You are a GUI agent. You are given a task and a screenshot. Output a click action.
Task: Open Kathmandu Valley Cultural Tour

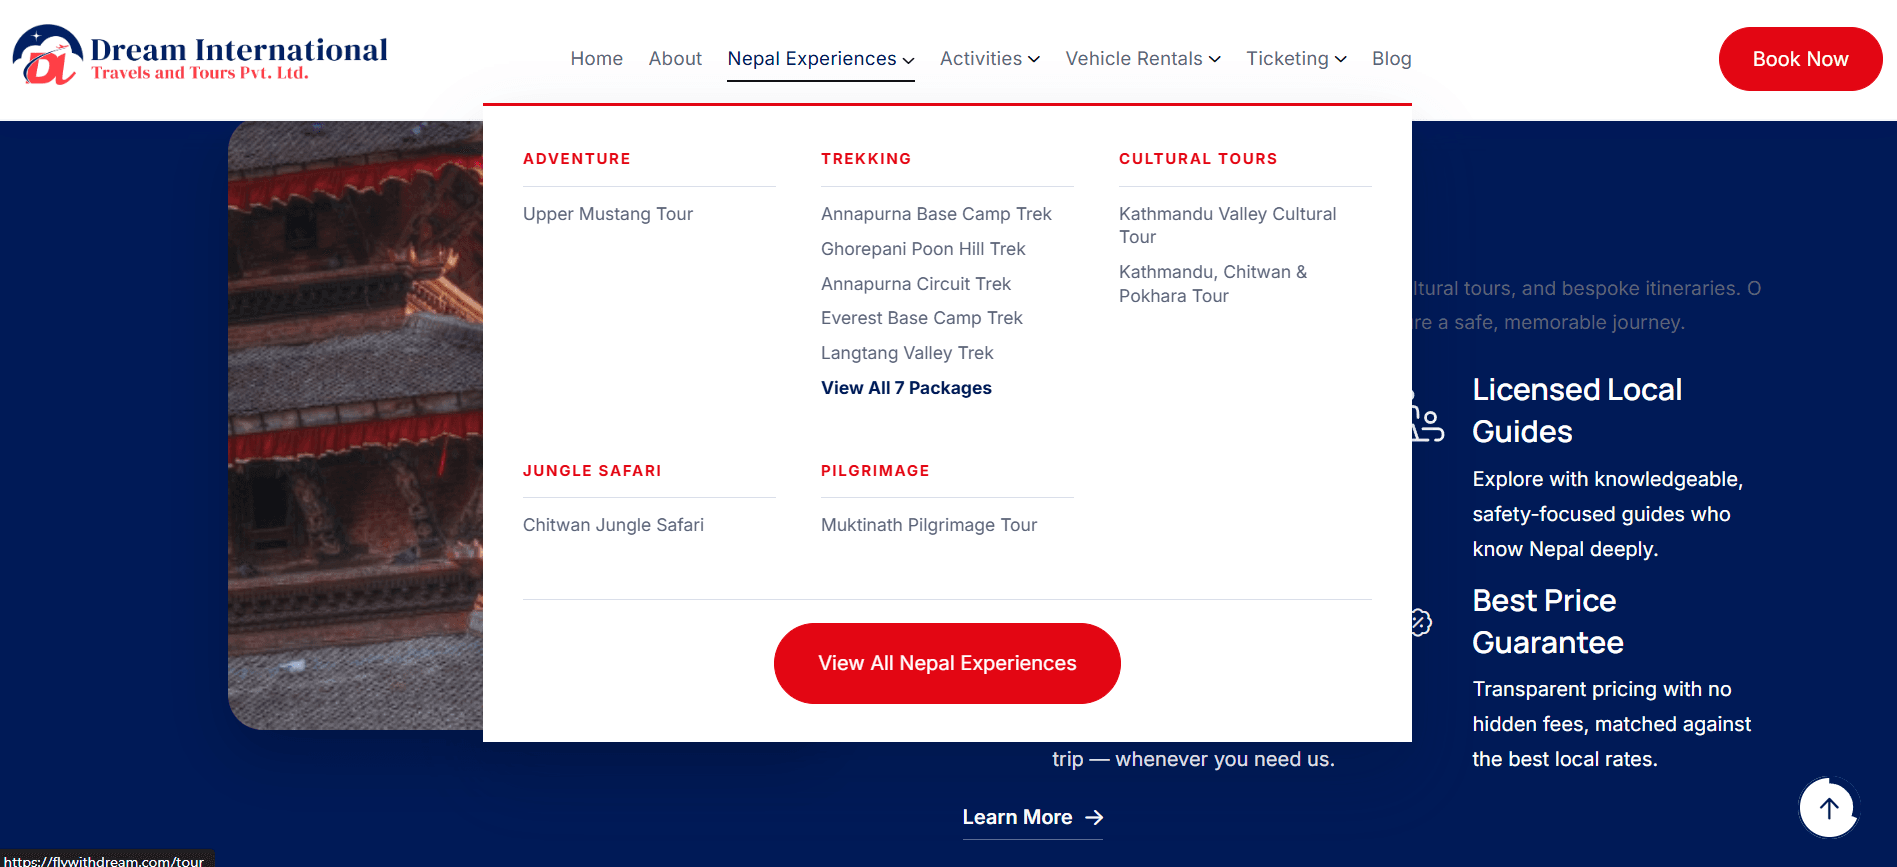tap(1228, 225)
